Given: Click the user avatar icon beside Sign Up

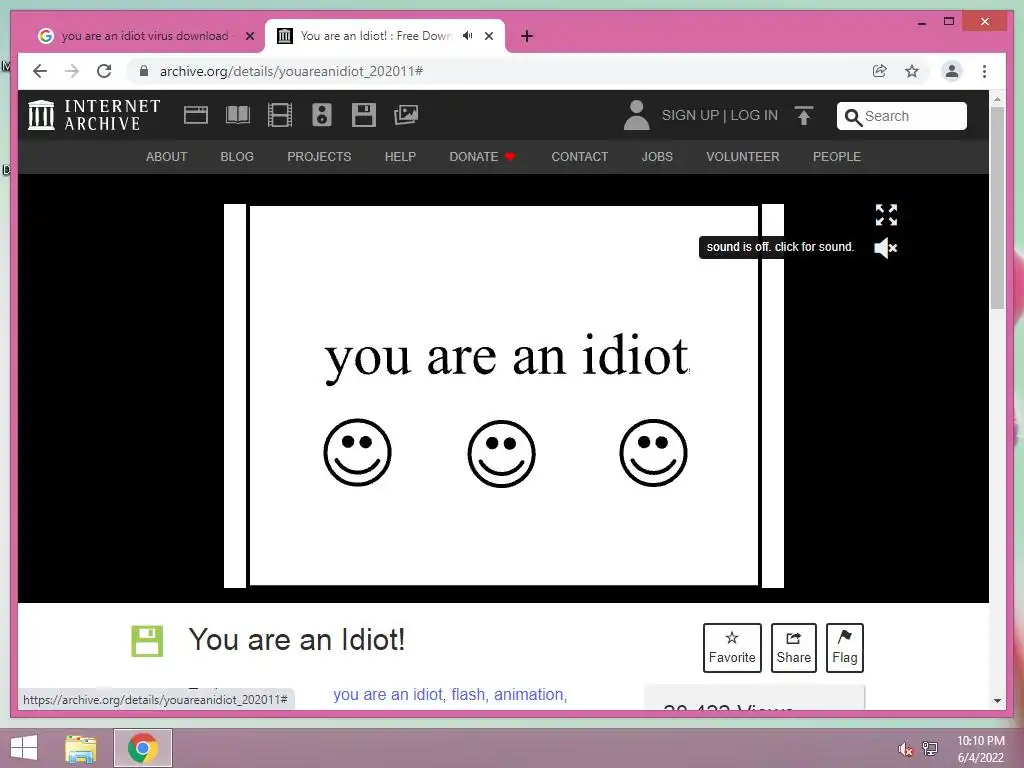Looking at the screenshot, I should coord(637,116).
